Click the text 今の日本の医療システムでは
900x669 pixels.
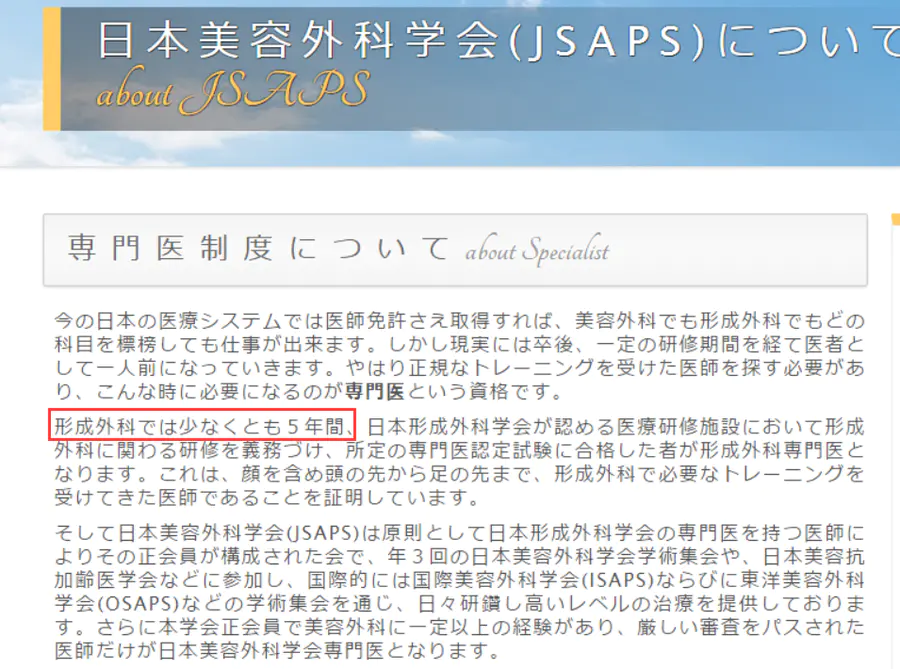click(x=190, y=321)
